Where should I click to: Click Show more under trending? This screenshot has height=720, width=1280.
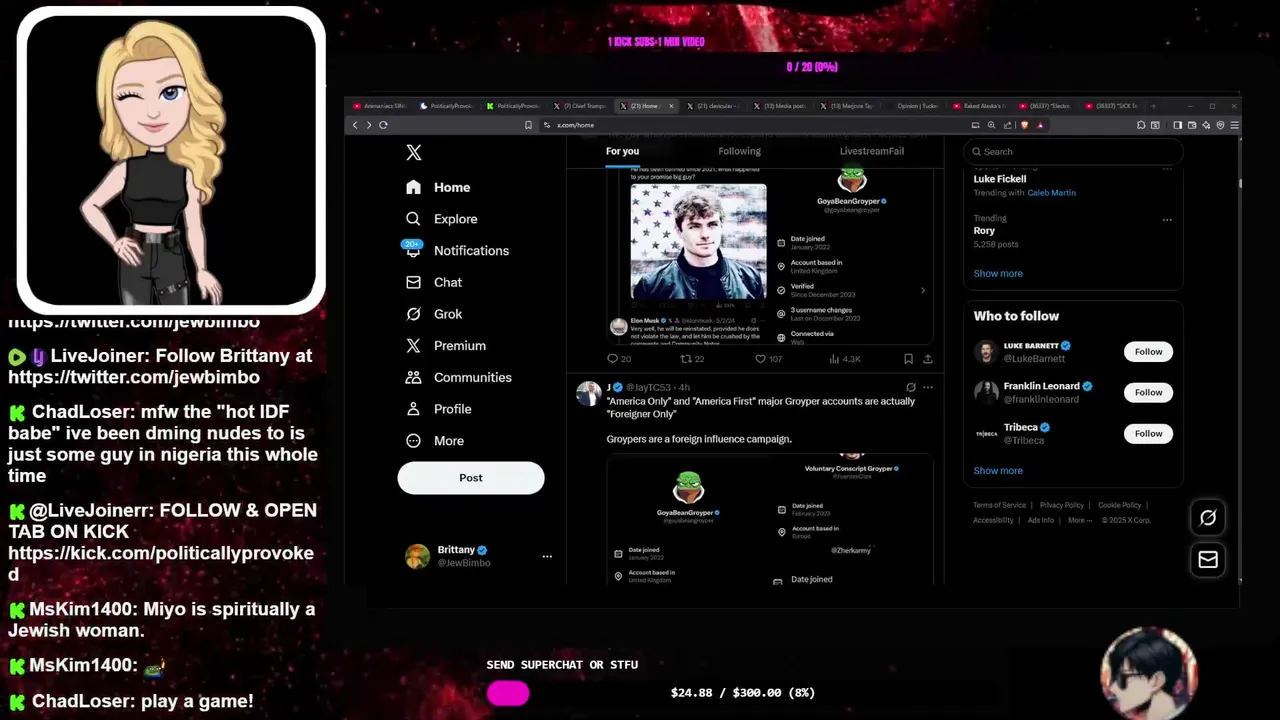[998, 273]
